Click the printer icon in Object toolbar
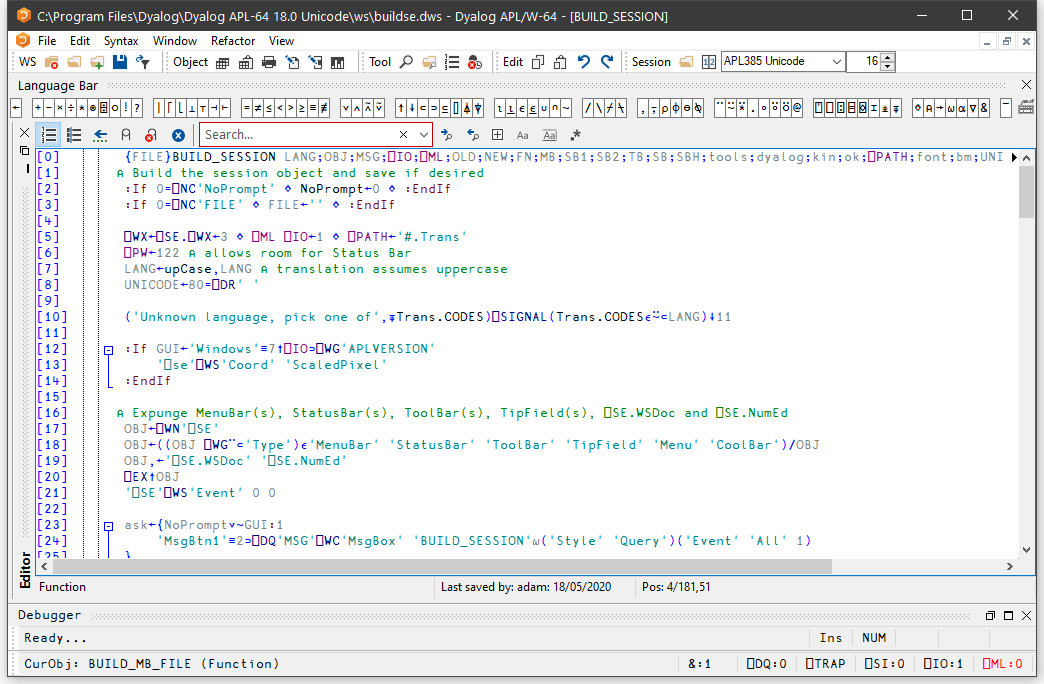This screenshot has height=684, width=1044. [269, 62]
